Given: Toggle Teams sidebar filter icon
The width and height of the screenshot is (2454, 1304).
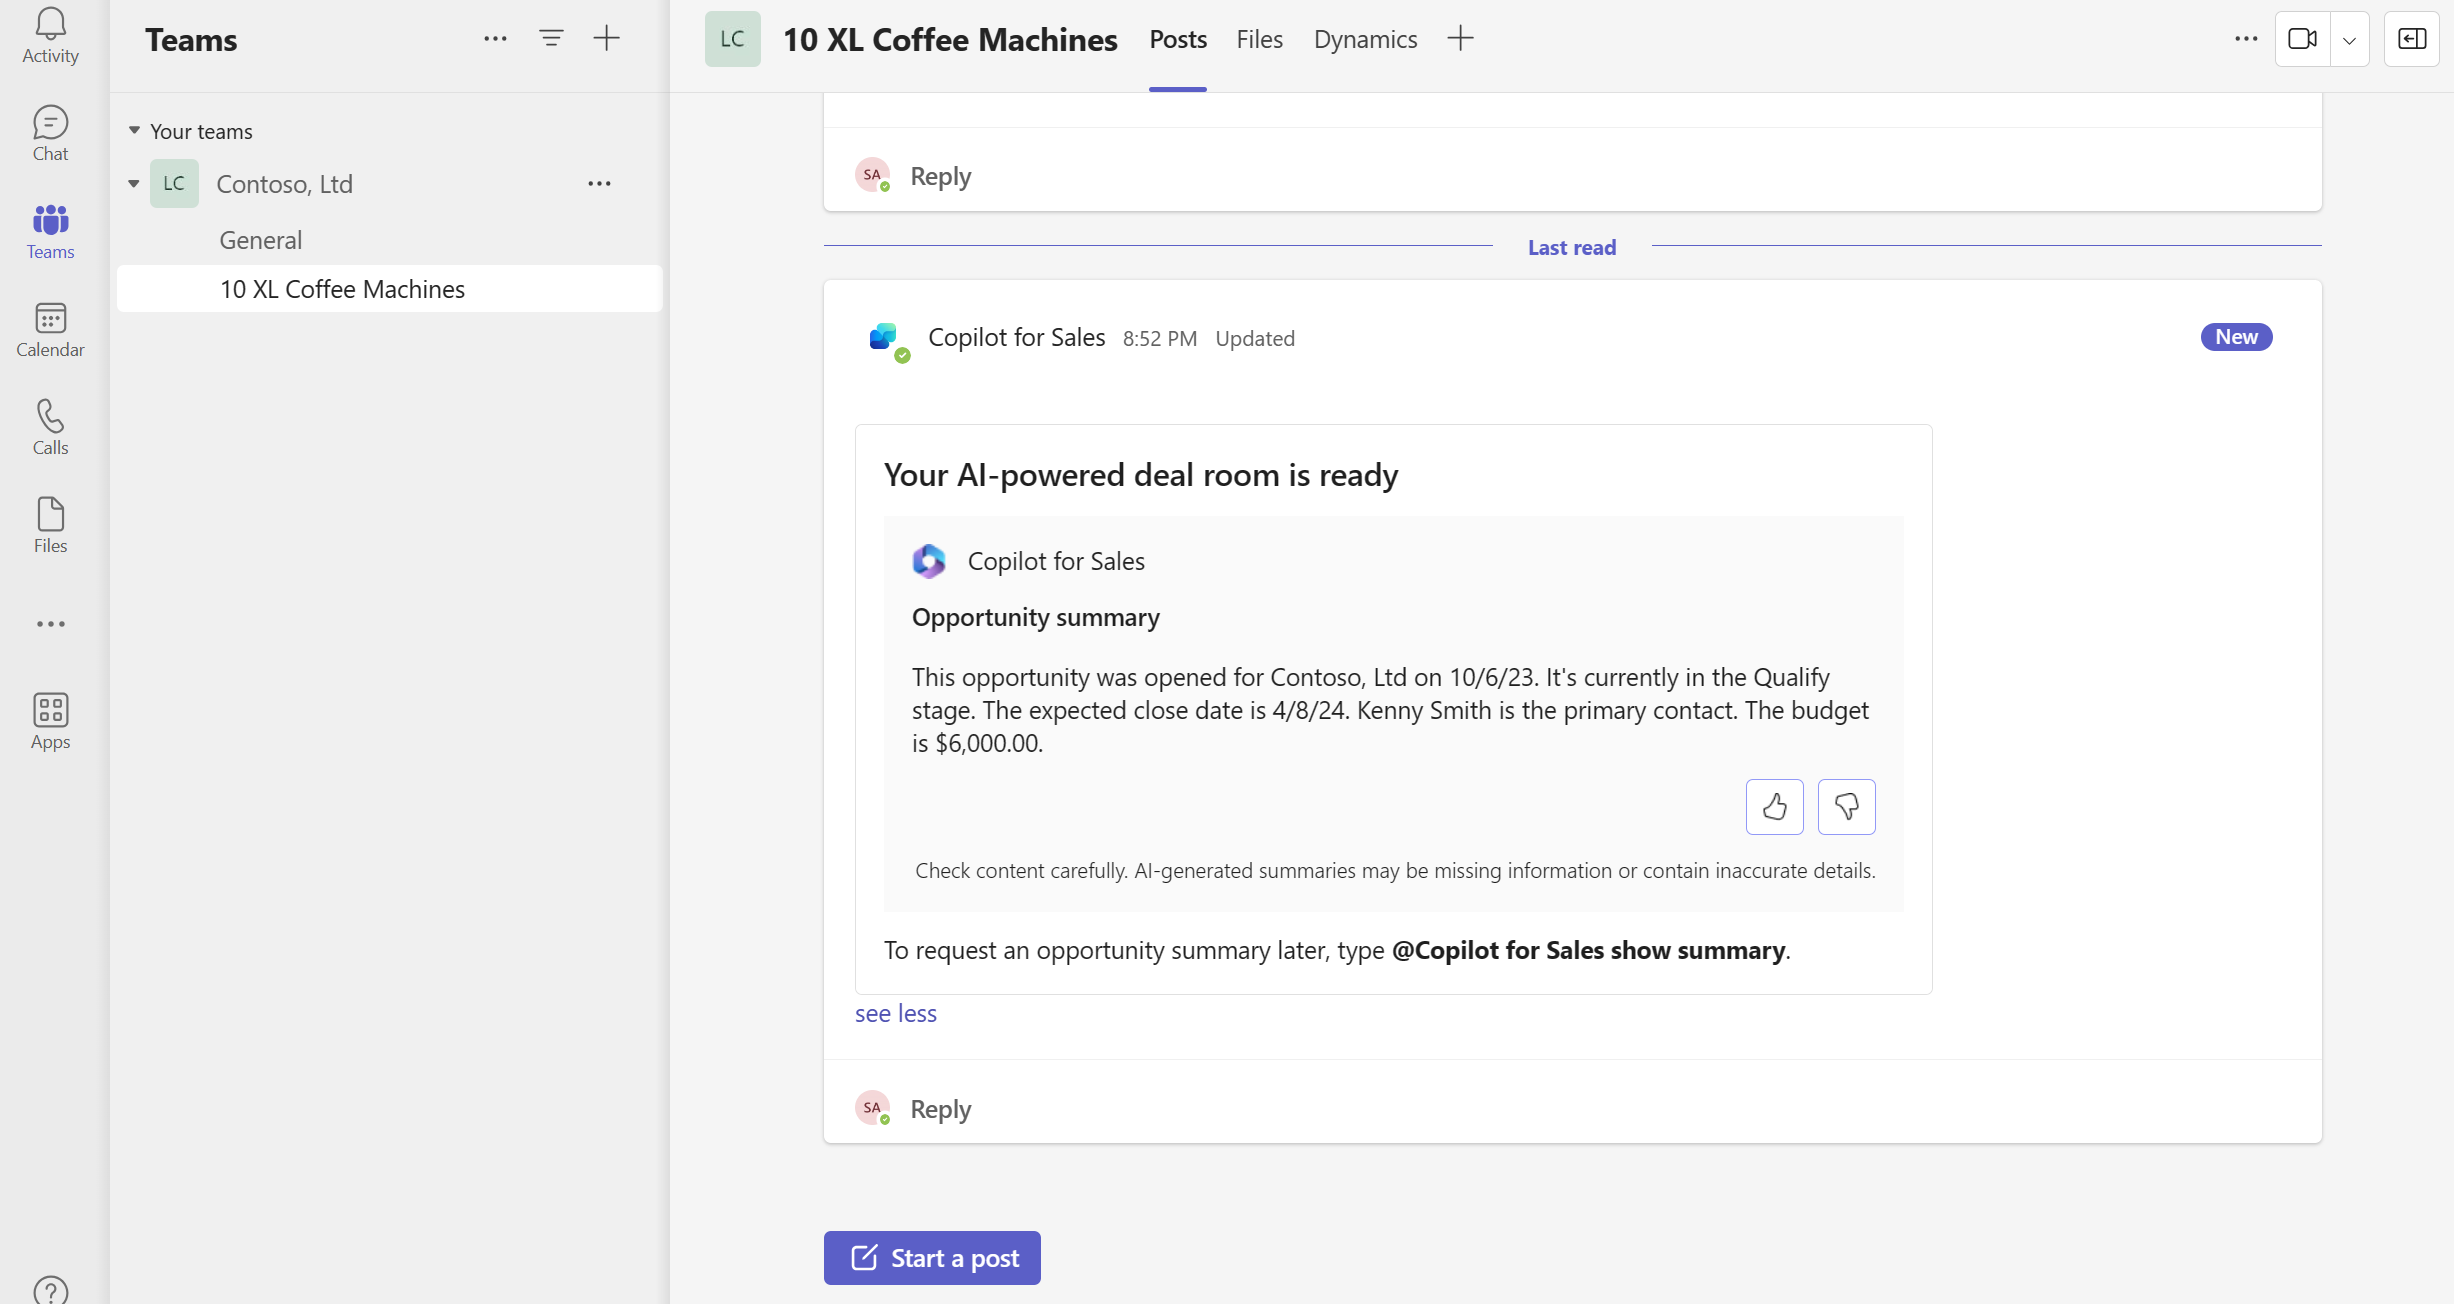Looking at the screenshot, I should point(552,37).
